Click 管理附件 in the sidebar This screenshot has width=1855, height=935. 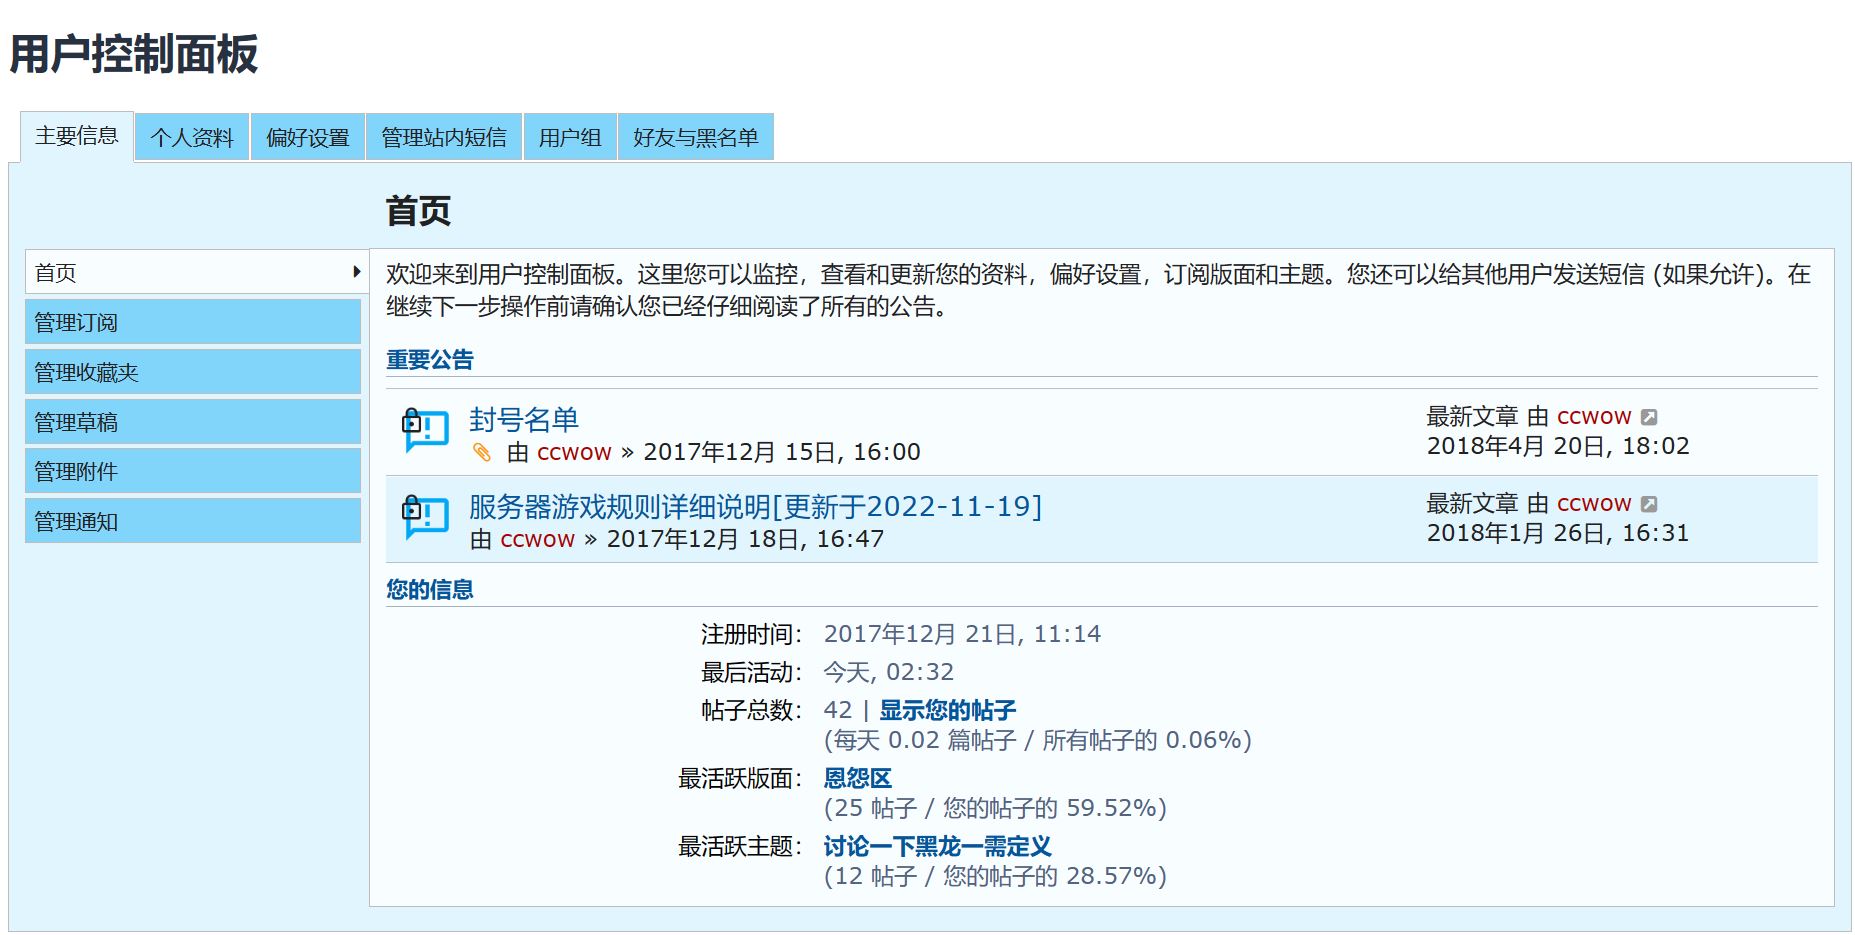coord(192,471)
